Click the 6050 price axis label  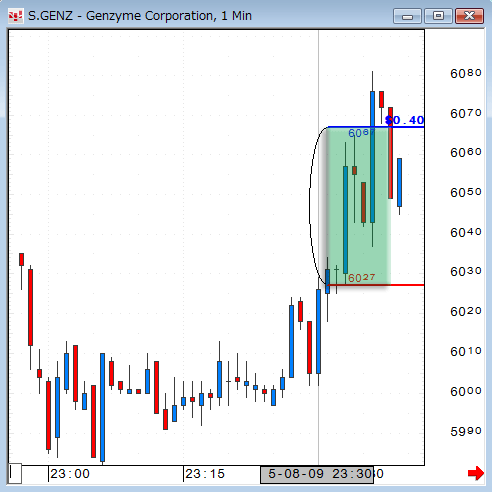point(466,192)
